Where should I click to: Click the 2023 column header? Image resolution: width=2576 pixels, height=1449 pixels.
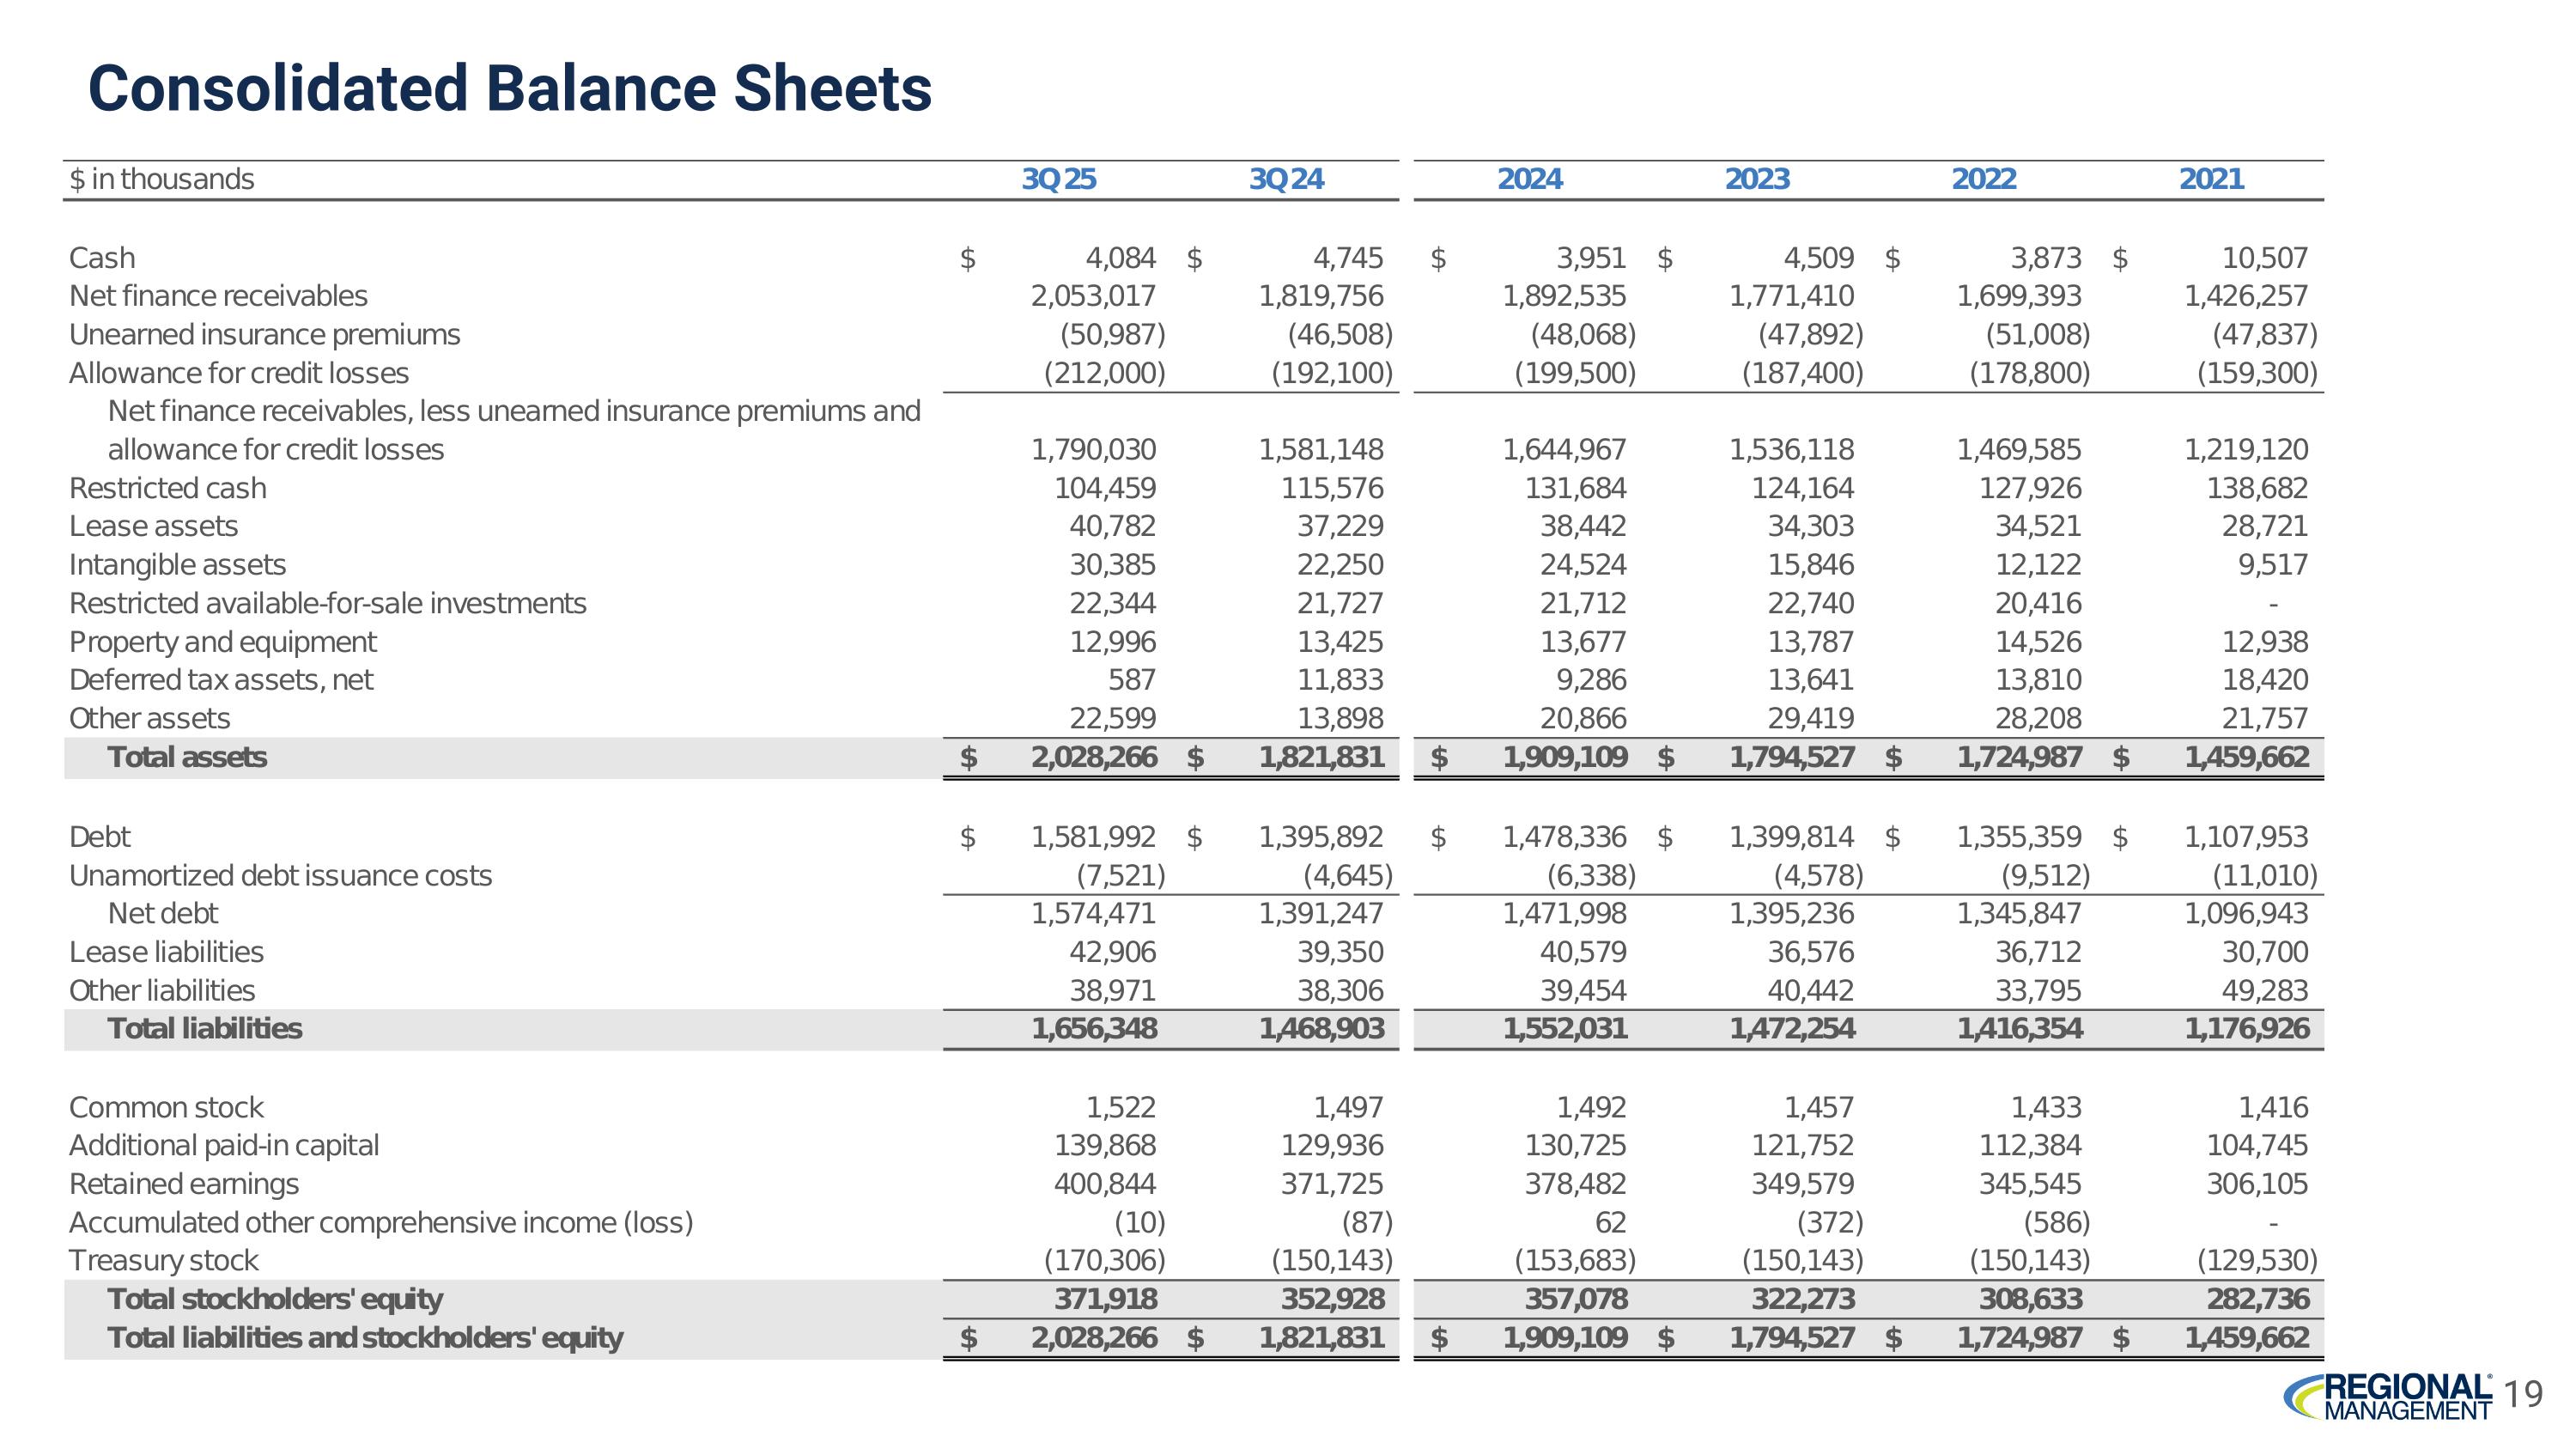click(x=1756, y=179)
